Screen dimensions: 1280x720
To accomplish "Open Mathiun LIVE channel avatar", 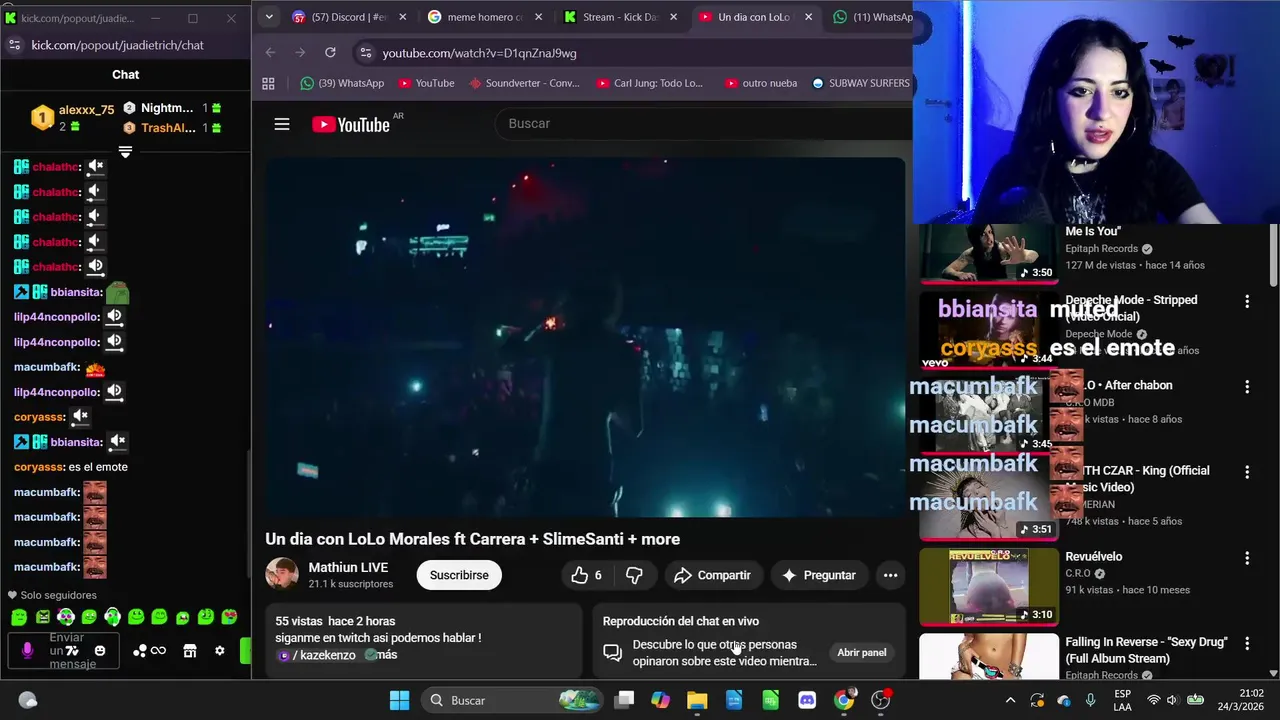I will [282, 575].
